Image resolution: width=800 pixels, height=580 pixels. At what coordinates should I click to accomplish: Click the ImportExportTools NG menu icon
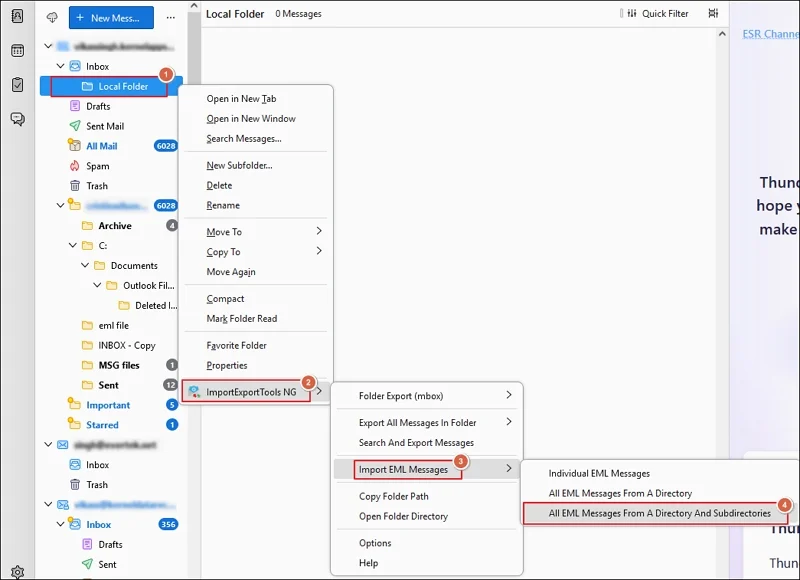194,392
